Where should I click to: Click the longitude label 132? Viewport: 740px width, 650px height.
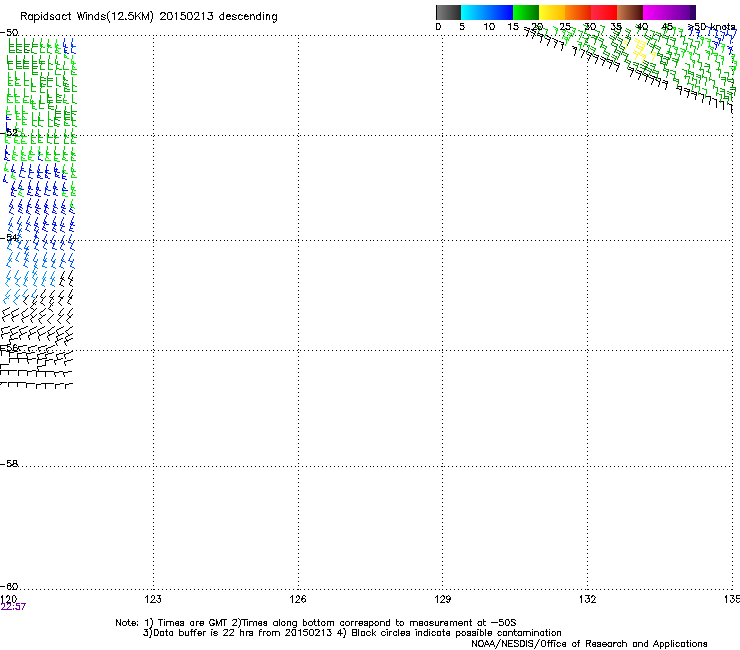587,599
